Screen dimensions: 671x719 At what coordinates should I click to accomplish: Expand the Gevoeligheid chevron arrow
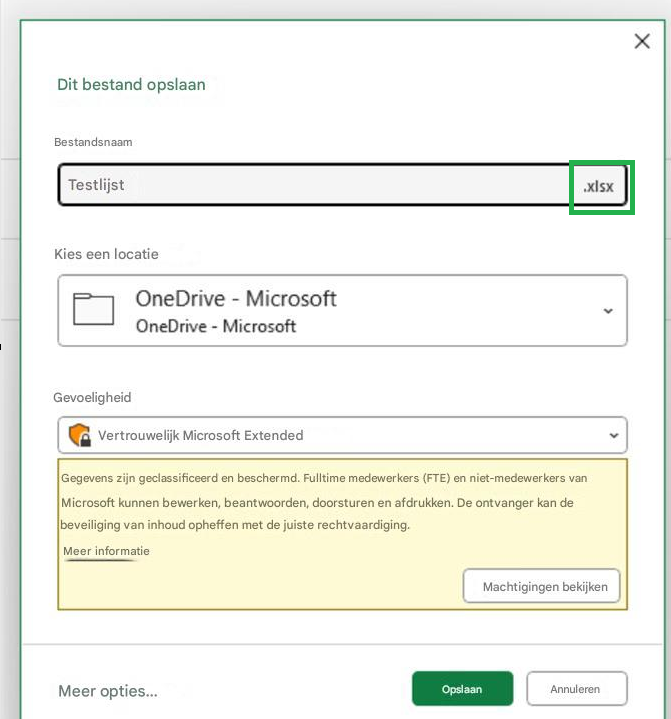click(614, 435)
